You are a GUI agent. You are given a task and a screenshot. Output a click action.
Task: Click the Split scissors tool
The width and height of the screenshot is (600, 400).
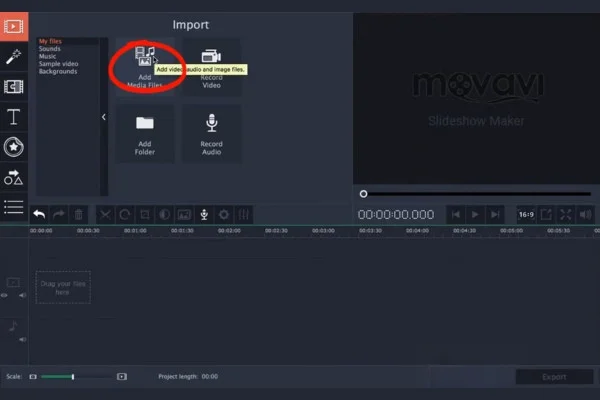[105, 214]
